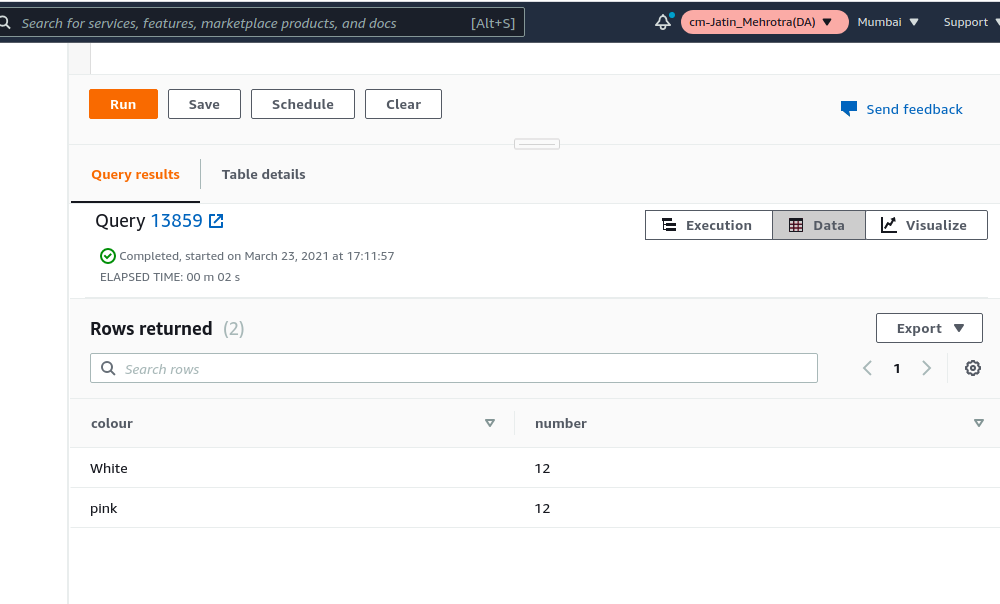Show the Execution view
This screenshot has height=604, width=1000.
click(709, 225)
